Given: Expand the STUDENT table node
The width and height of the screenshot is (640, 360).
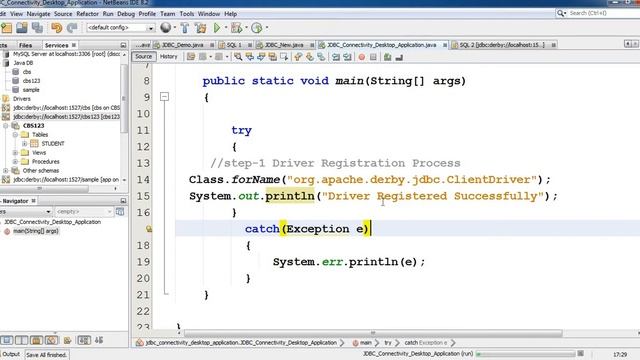Looking at the screenshot, I should (x=24, y=144).
